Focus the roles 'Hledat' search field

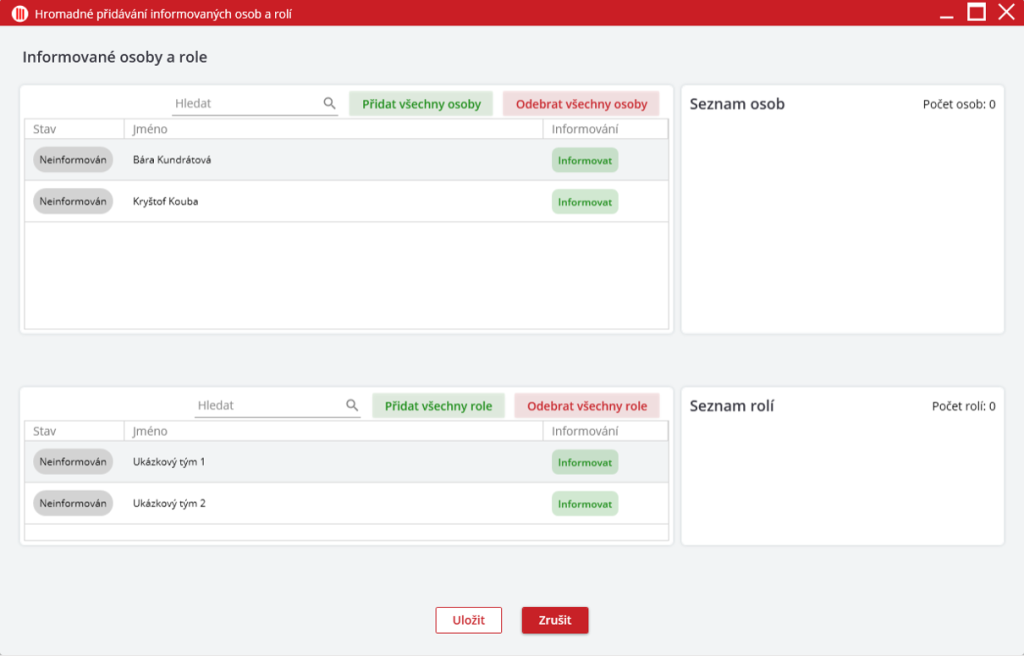pos(269,405)
